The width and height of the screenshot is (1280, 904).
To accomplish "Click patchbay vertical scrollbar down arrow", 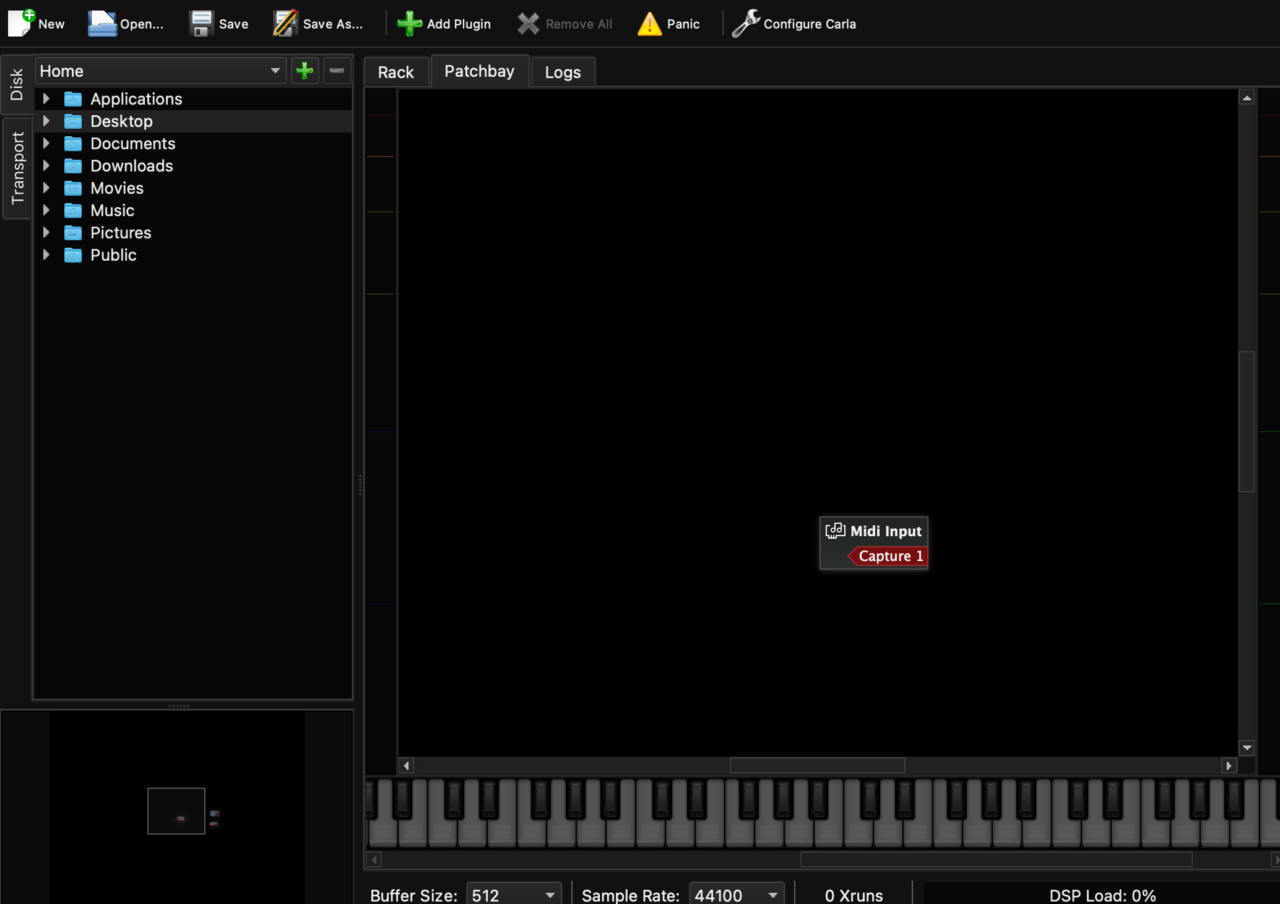I will tap(1246, 748).
